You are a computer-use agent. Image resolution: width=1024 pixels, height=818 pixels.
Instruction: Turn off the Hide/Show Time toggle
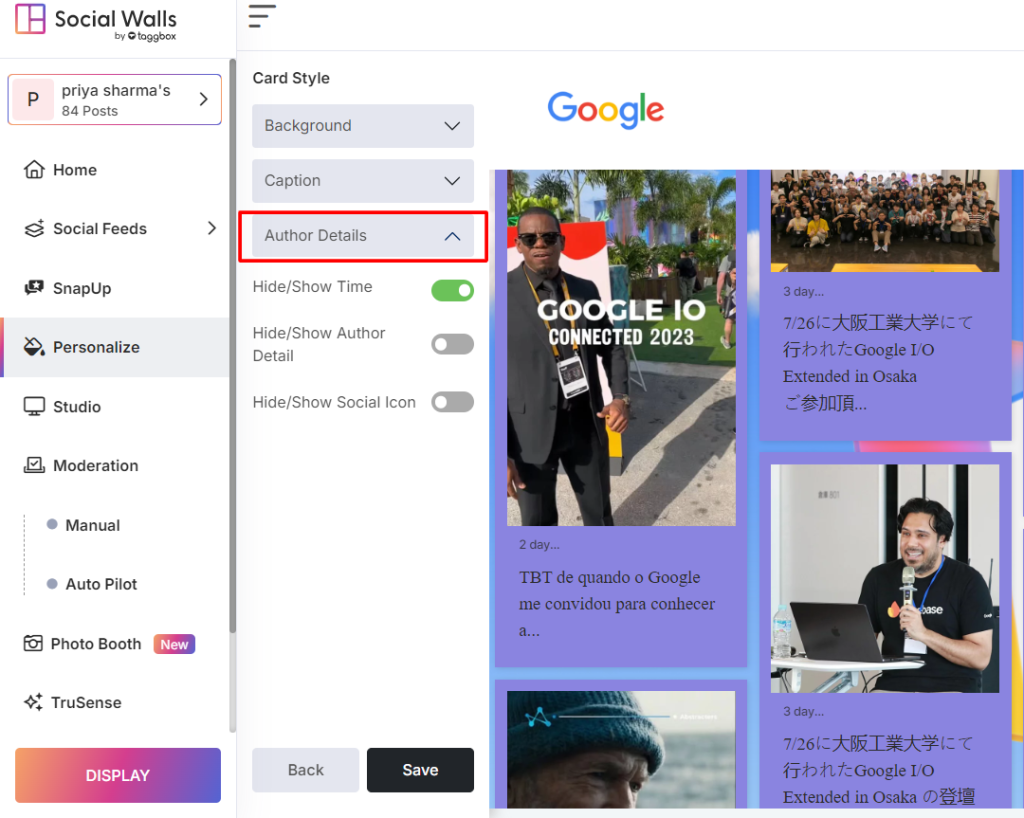[x=452, y=290]
